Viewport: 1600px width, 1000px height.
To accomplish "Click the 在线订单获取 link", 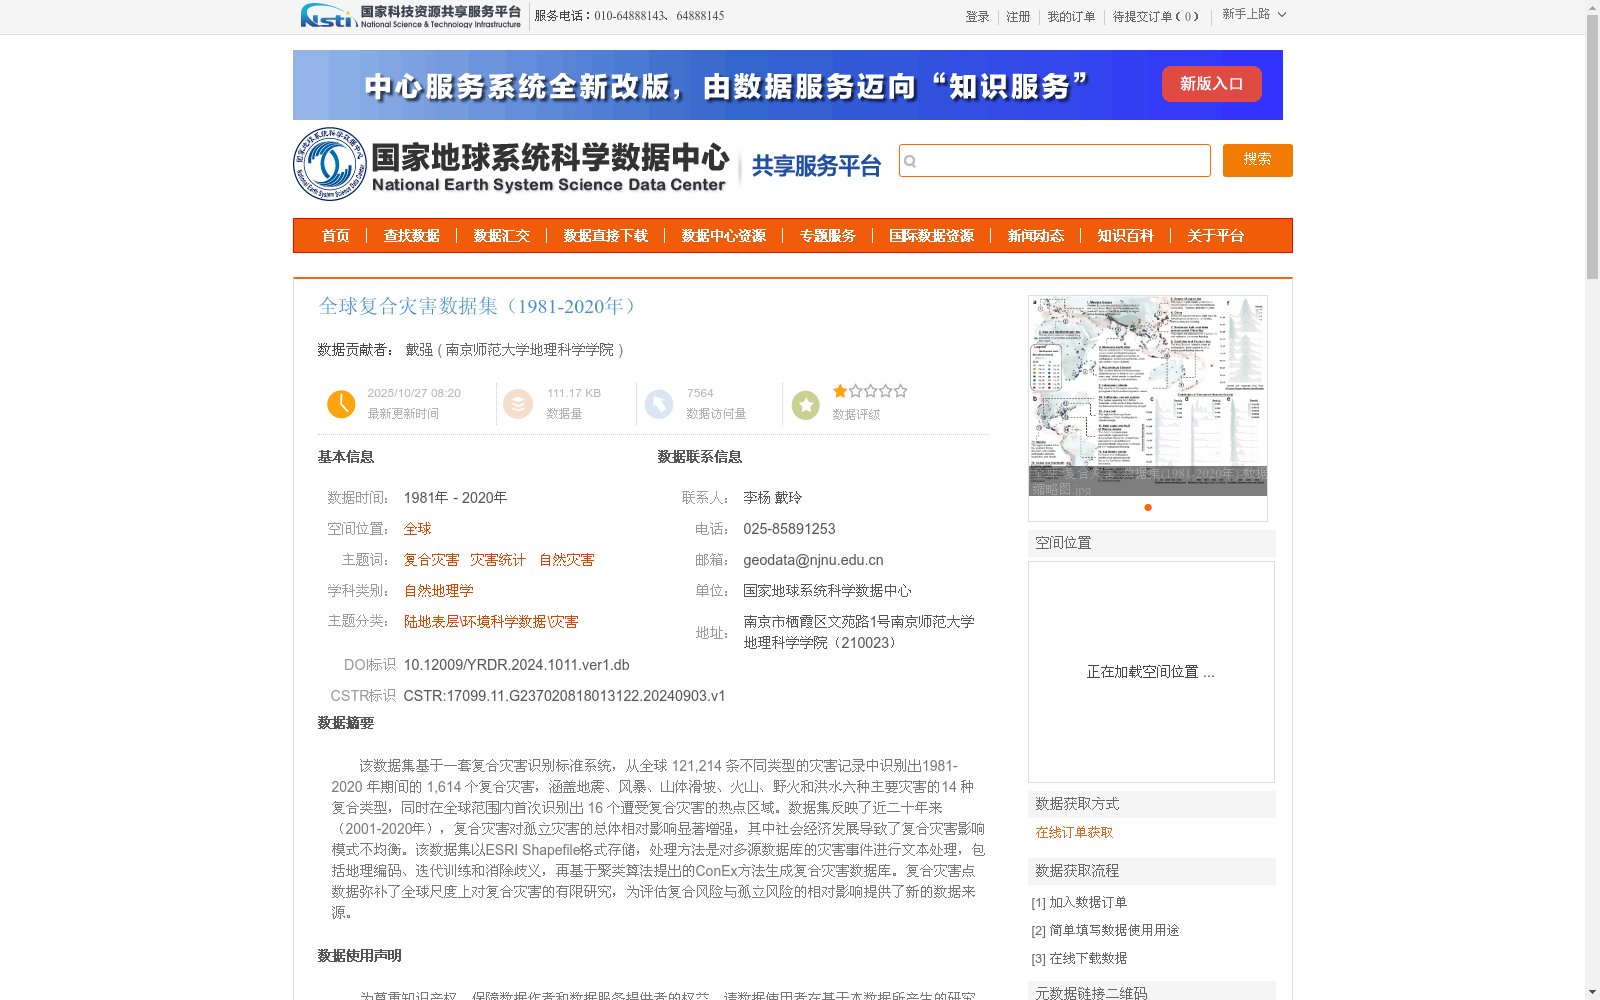I will [1074, 832].
